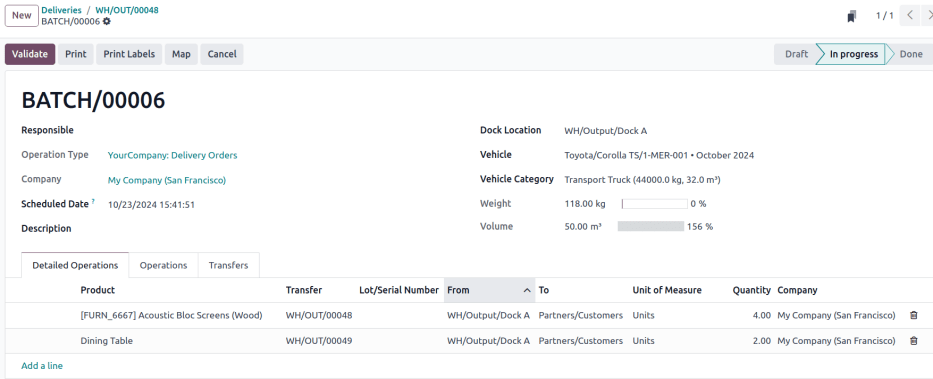The width and height of the screenshot is (933, 379).
Task: Click Add a line link
Action: click(x=42, y=366)
